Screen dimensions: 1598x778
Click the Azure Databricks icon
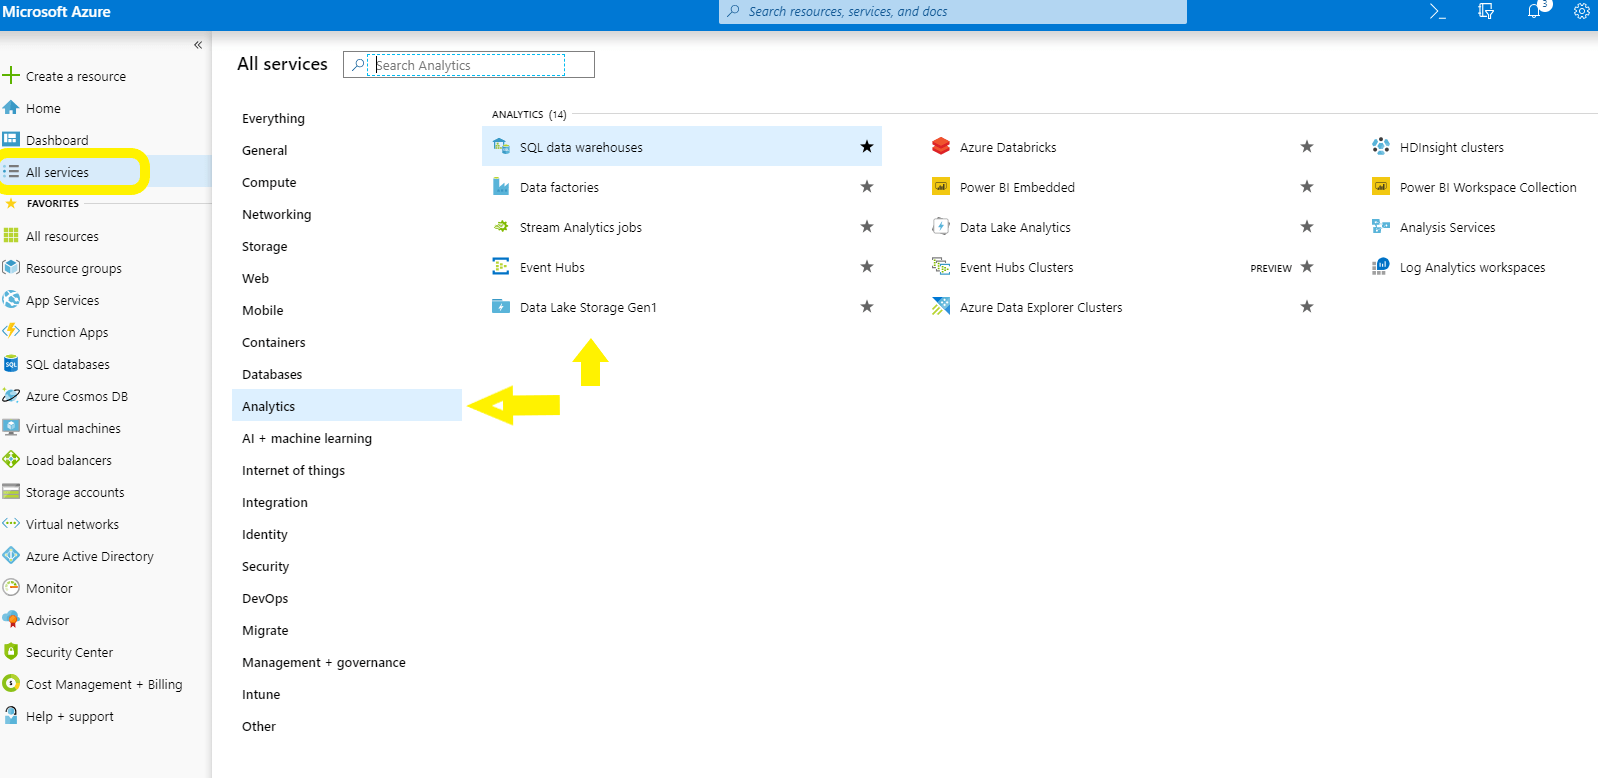(941, 146)
